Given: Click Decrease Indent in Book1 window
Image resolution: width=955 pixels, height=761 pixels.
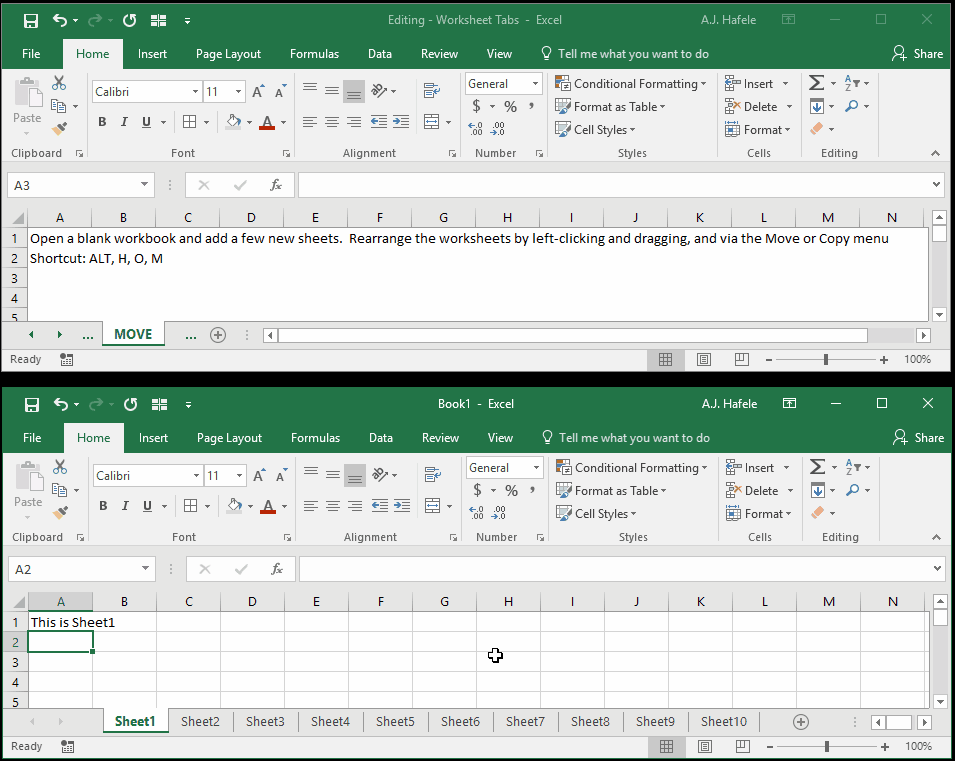Looking at the screenshot, I should (x=380, y=506).
